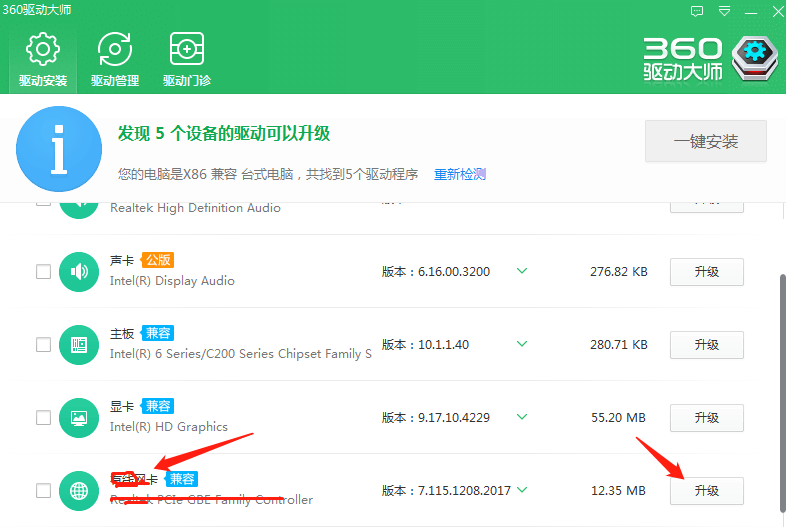The image size is (786, 527).
Task: Open the 驱动门诊 tab
Action: click(187, 60)
